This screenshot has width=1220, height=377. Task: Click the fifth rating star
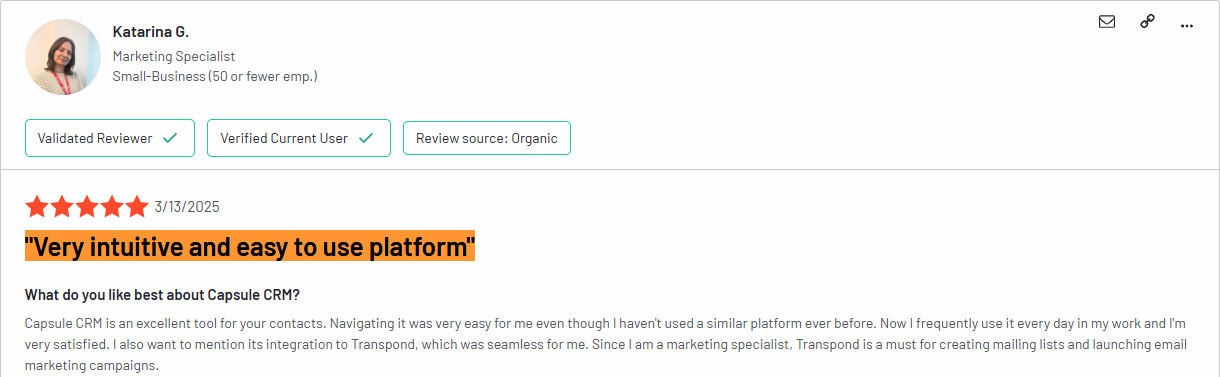point(137,207)
